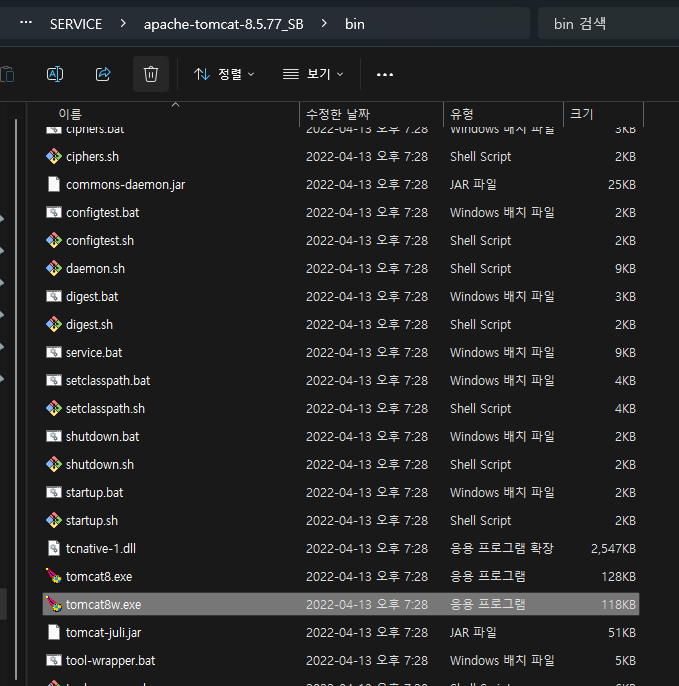Select the file name setclasspath.sh
The height and width of the screenshot is (686, 679).
pyautogui.click(x=105, y=409)
